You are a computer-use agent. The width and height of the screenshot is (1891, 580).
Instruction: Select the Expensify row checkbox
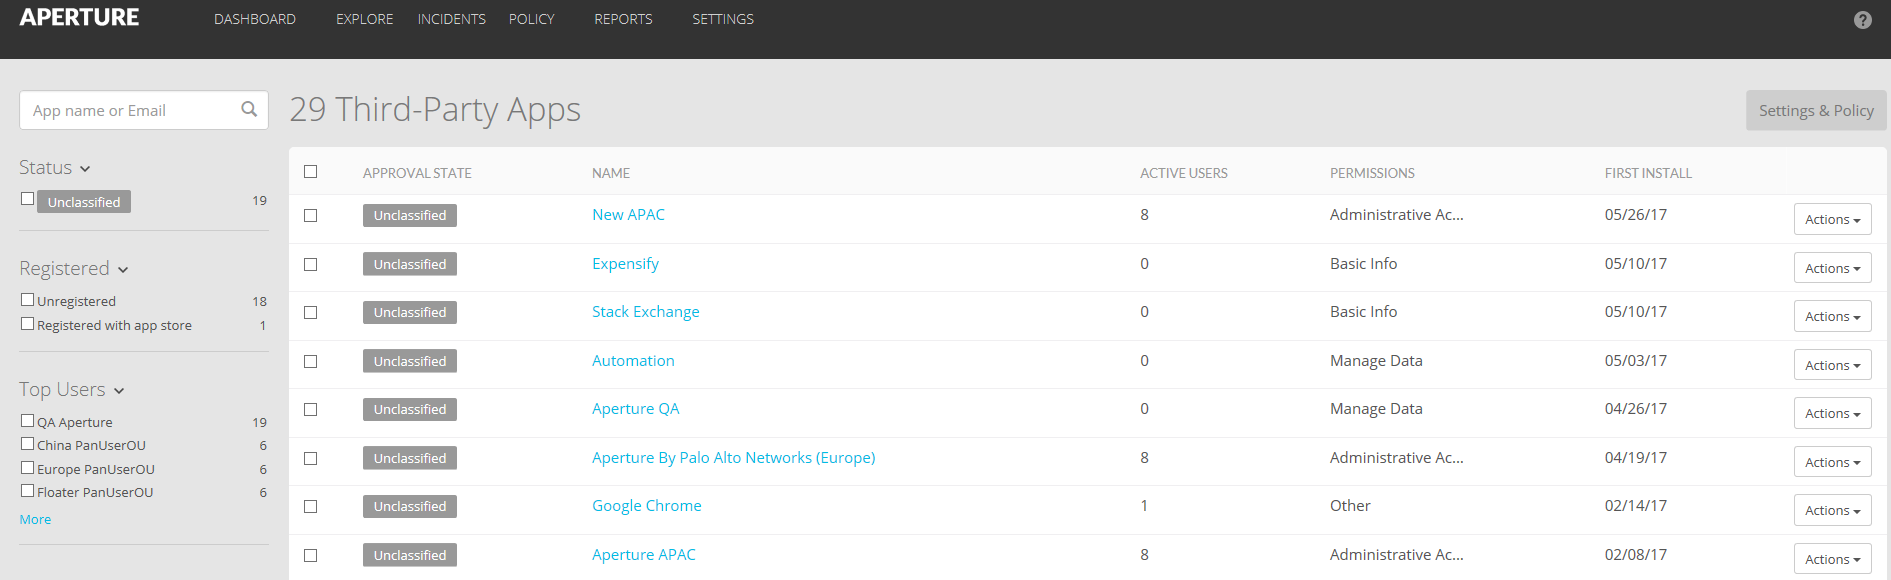[311, 265]
